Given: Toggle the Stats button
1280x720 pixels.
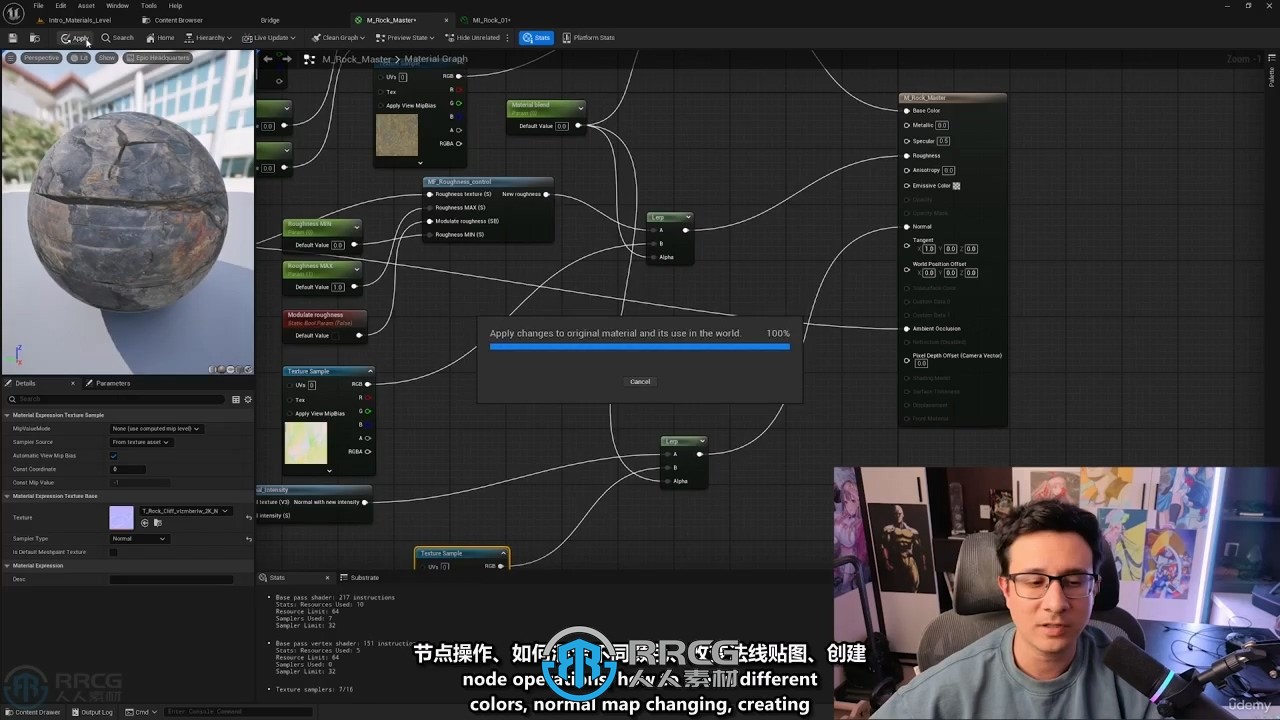Looking at the screenshot, I should (x=536, y=38).
